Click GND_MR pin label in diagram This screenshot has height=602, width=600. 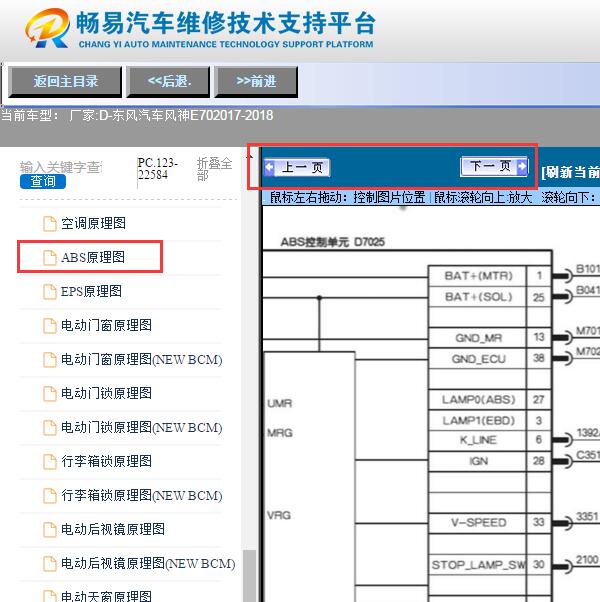click(x=478, y=338)
